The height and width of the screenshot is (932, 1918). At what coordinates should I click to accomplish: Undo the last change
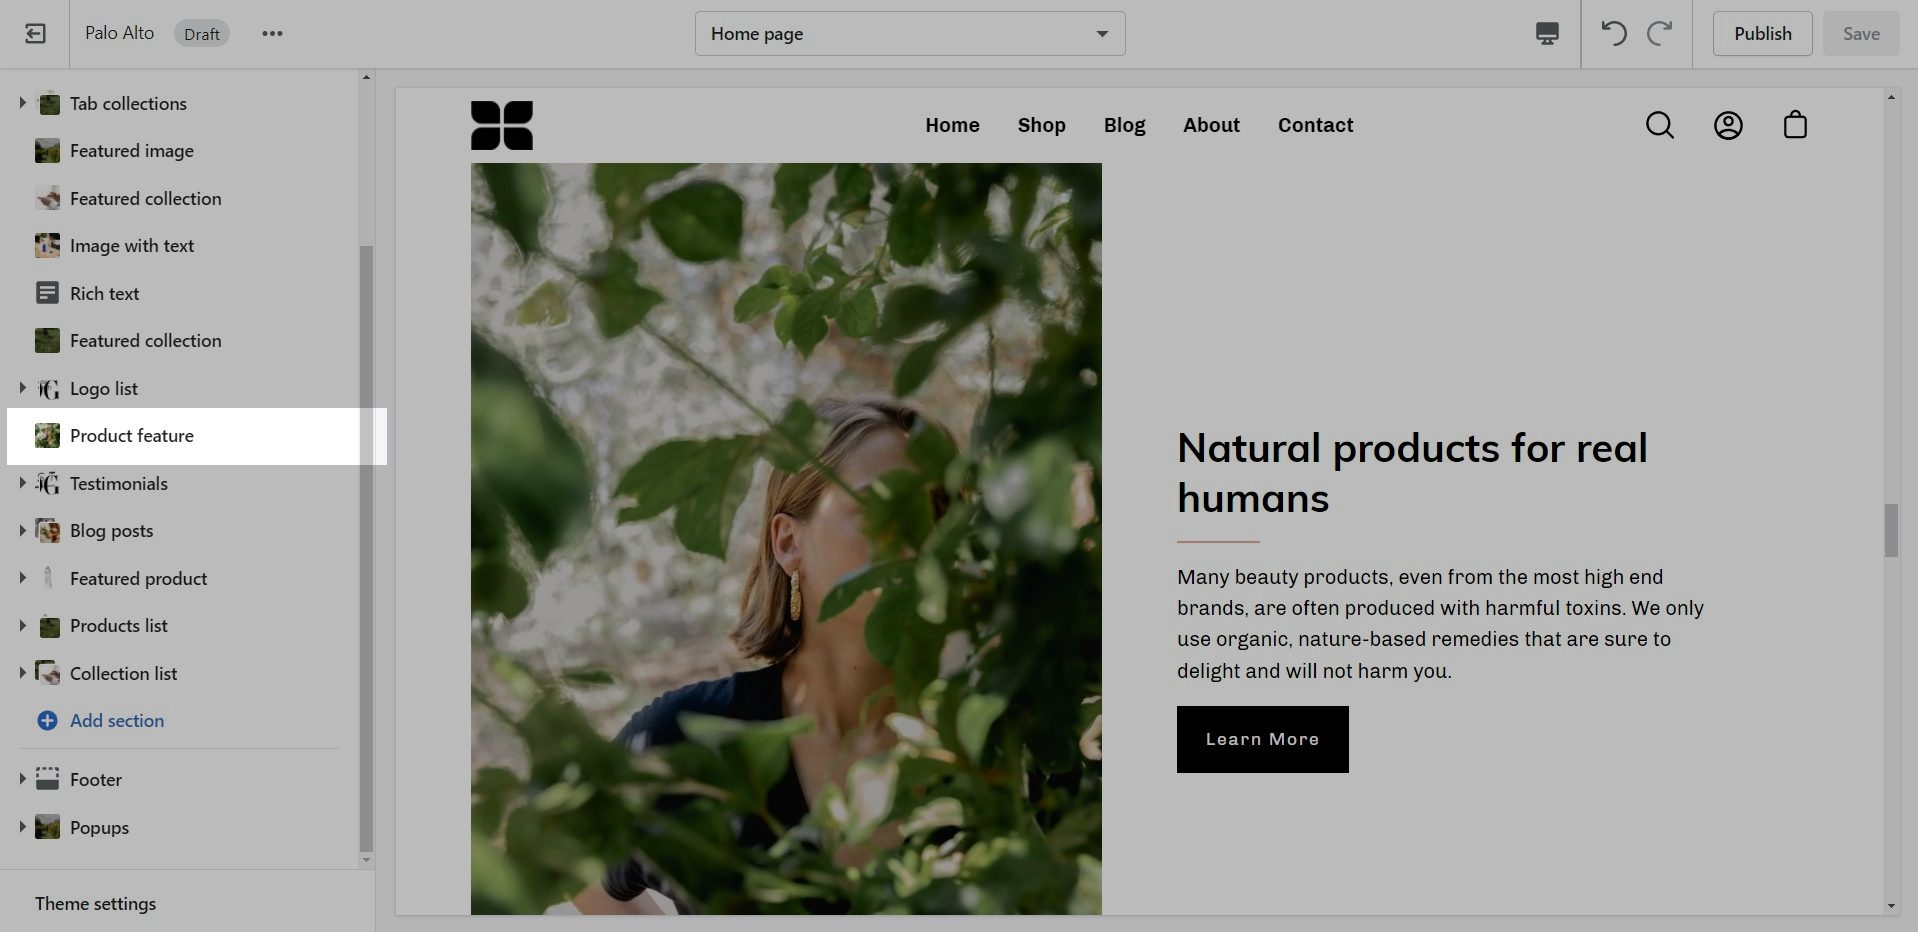(1614, 34)
